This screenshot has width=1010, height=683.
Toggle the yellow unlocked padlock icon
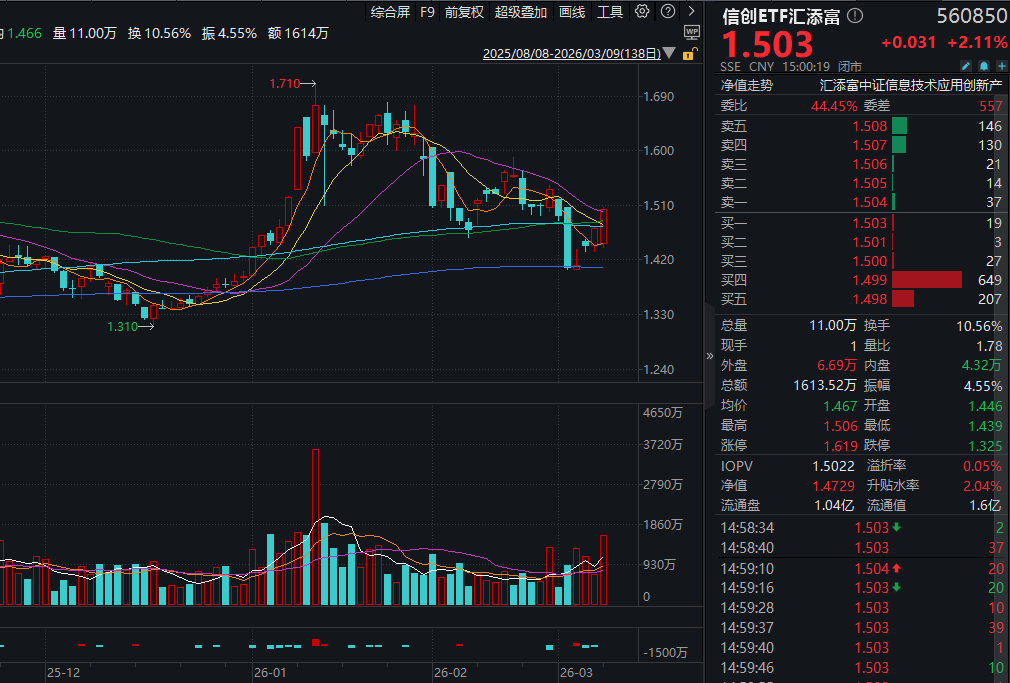coord(688,56)
